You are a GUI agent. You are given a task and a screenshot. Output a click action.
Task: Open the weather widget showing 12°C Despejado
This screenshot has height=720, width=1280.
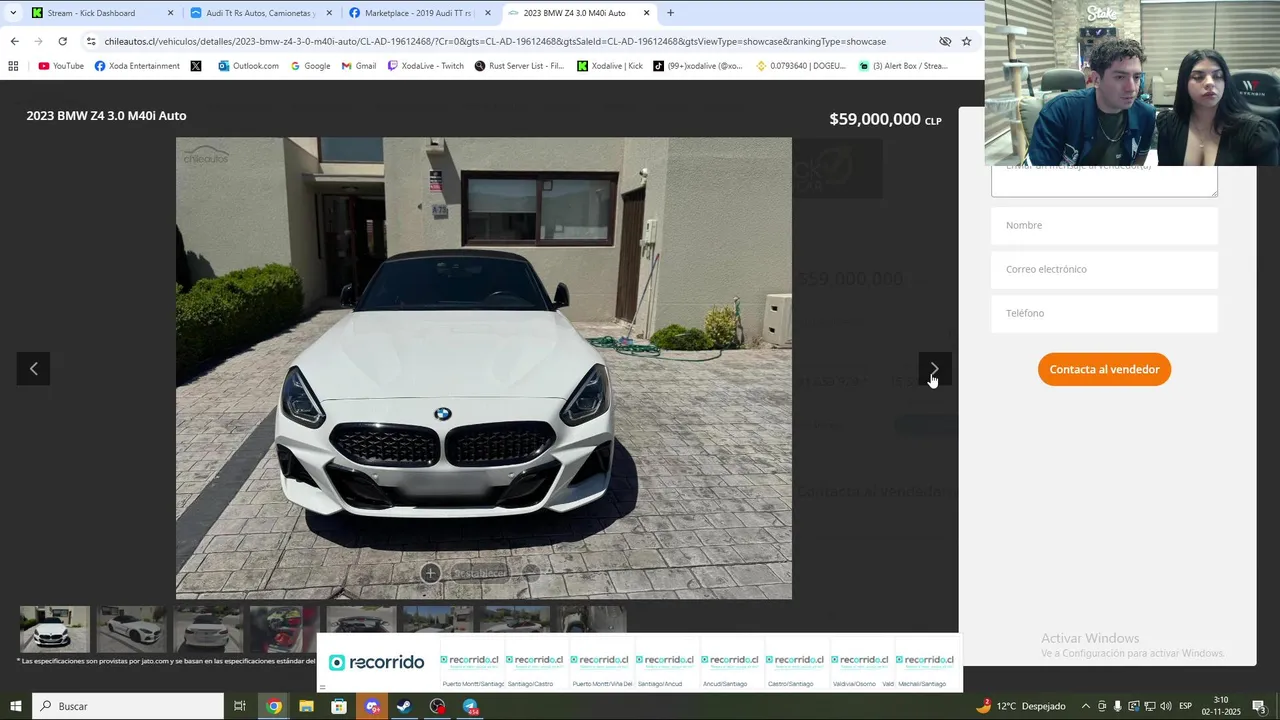(x=1021, y=706)
